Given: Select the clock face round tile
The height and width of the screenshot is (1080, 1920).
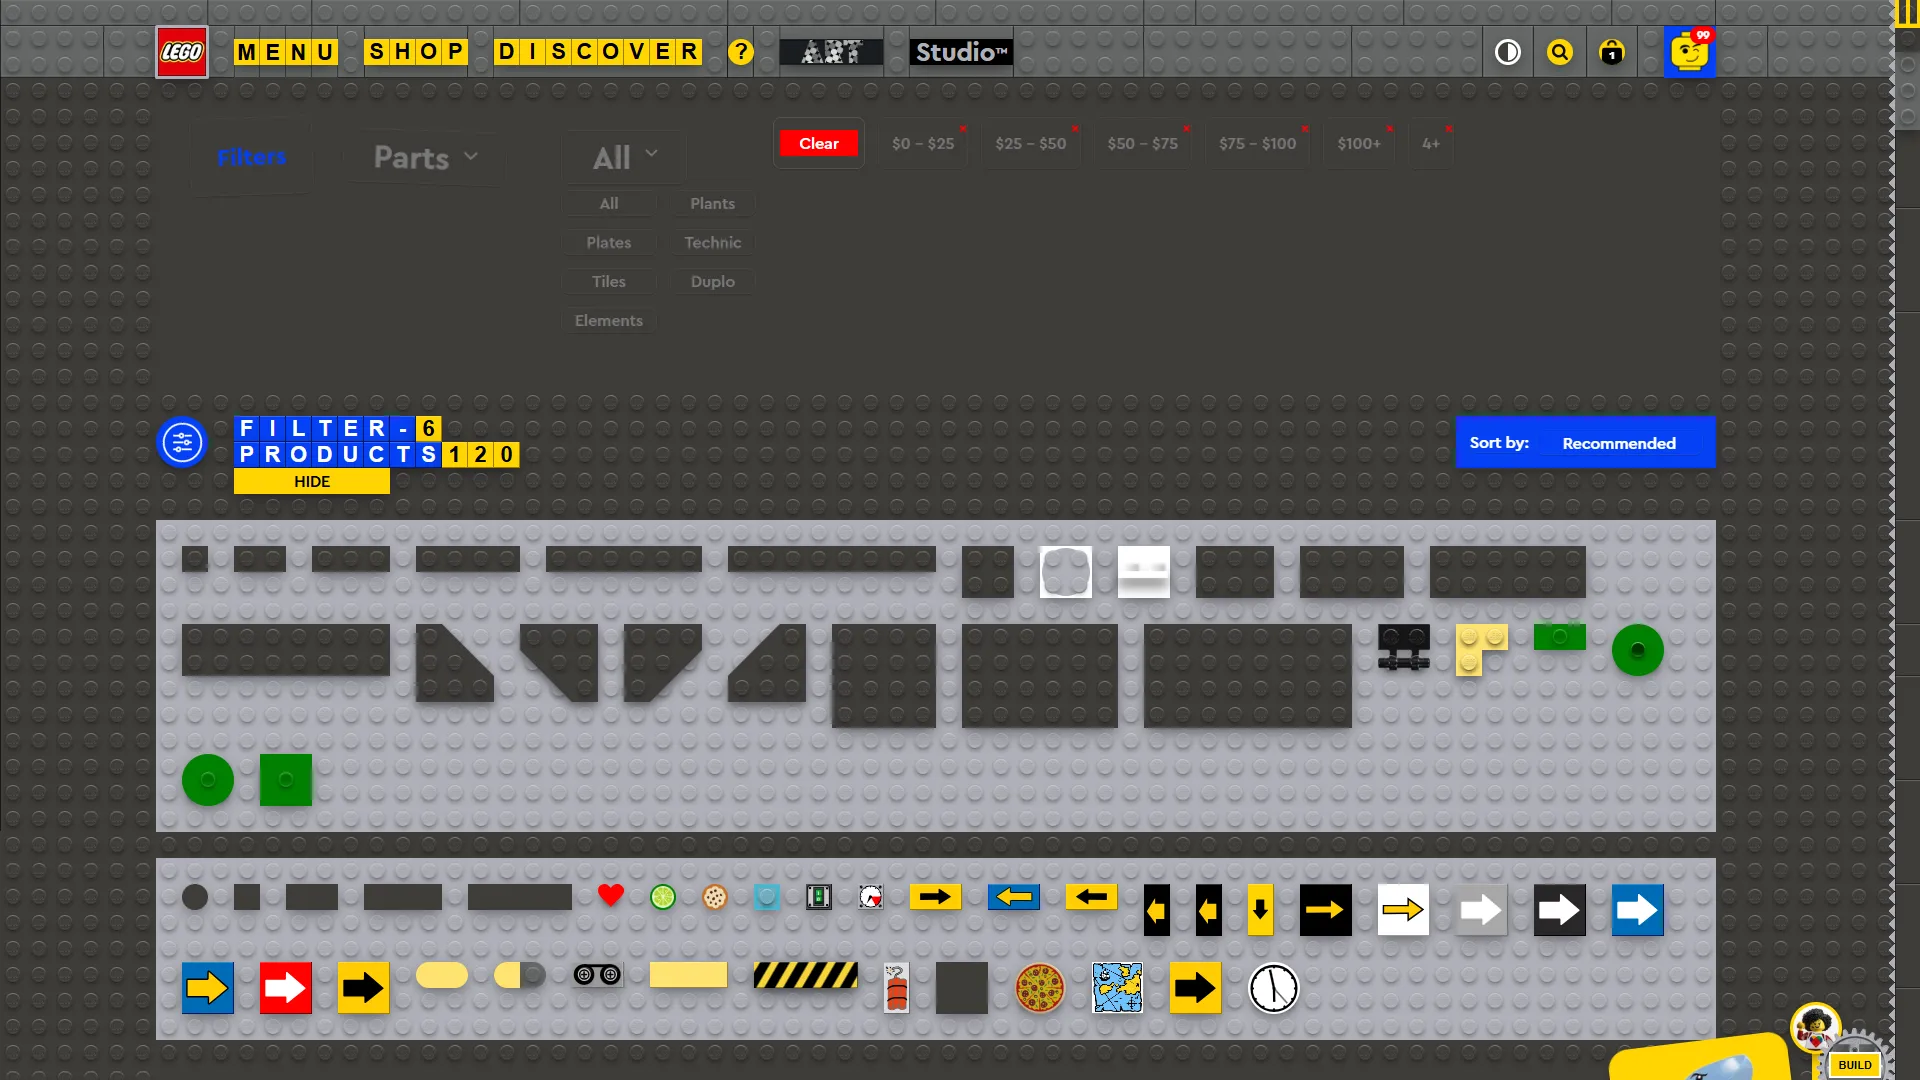Looking at the screenshot, I should pos(1274,988).
